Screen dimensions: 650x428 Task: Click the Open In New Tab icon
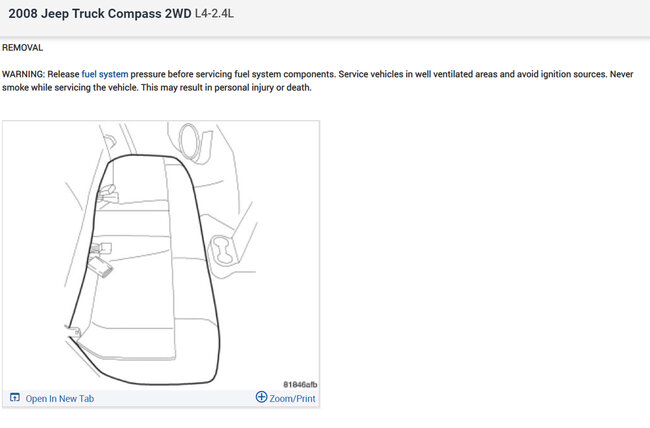(15, 397)
